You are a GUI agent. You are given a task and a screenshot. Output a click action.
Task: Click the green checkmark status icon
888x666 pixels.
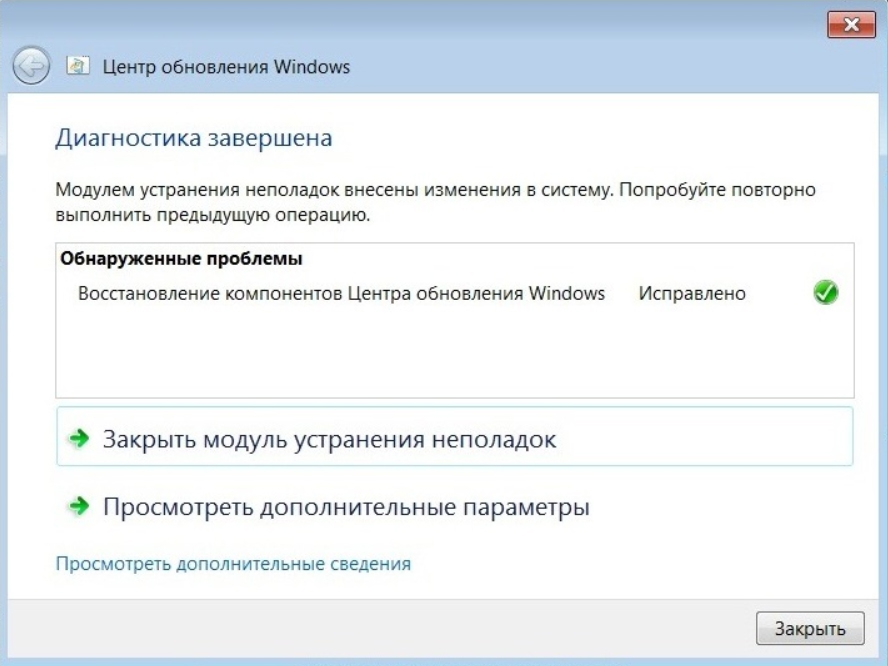[x=825, y=293]
